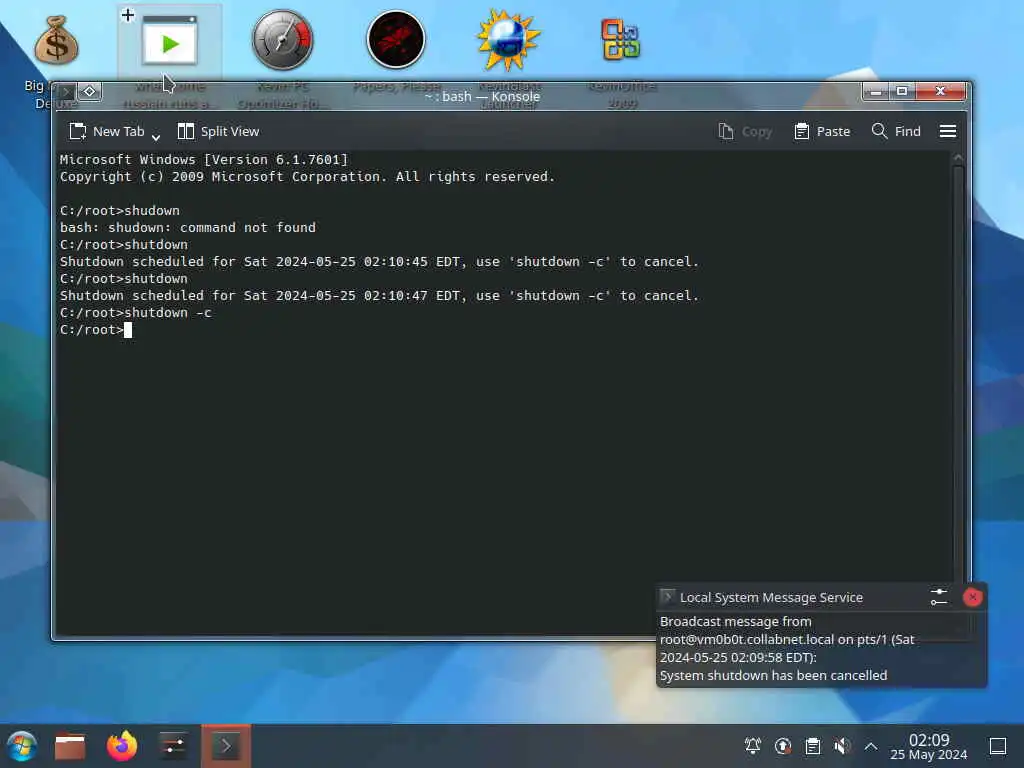The image size is (1024, 768).
Task: Open the Big Money Deluxe desktop icon
Action: click(56, 40)
